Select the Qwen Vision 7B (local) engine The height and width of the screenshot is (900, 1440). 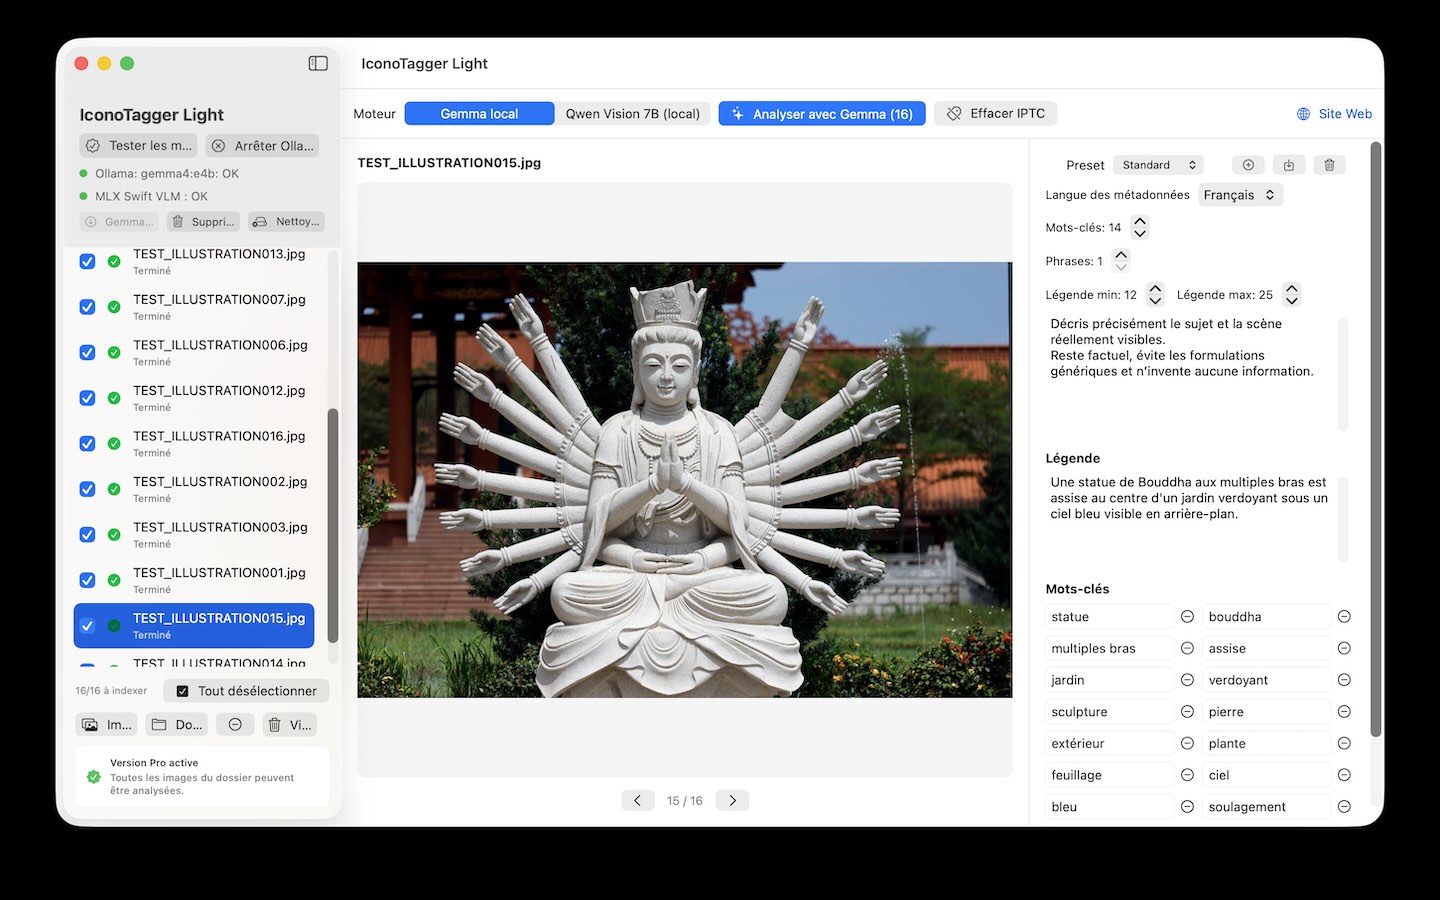(633, 114)
